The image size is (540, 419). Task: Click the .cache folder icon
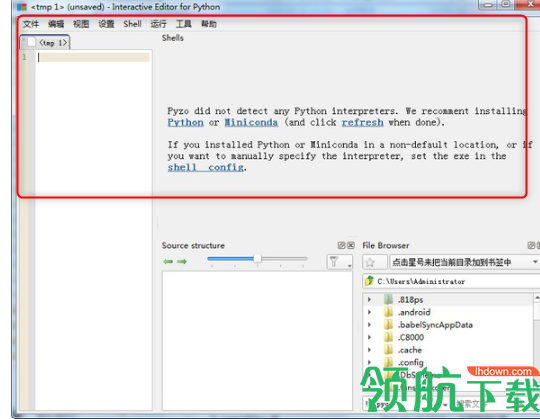point(388,350)
